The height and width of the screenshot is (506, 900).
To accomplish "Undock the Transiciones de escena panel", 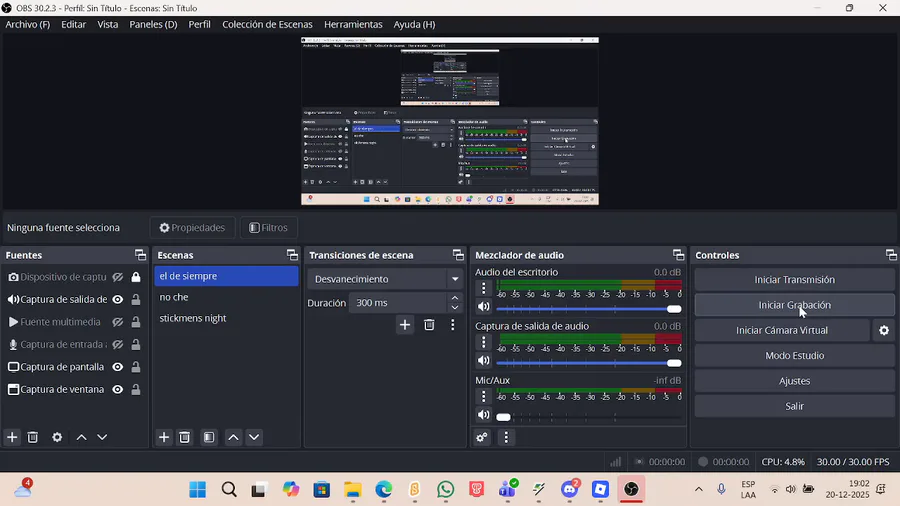I will tap(458, 255).
